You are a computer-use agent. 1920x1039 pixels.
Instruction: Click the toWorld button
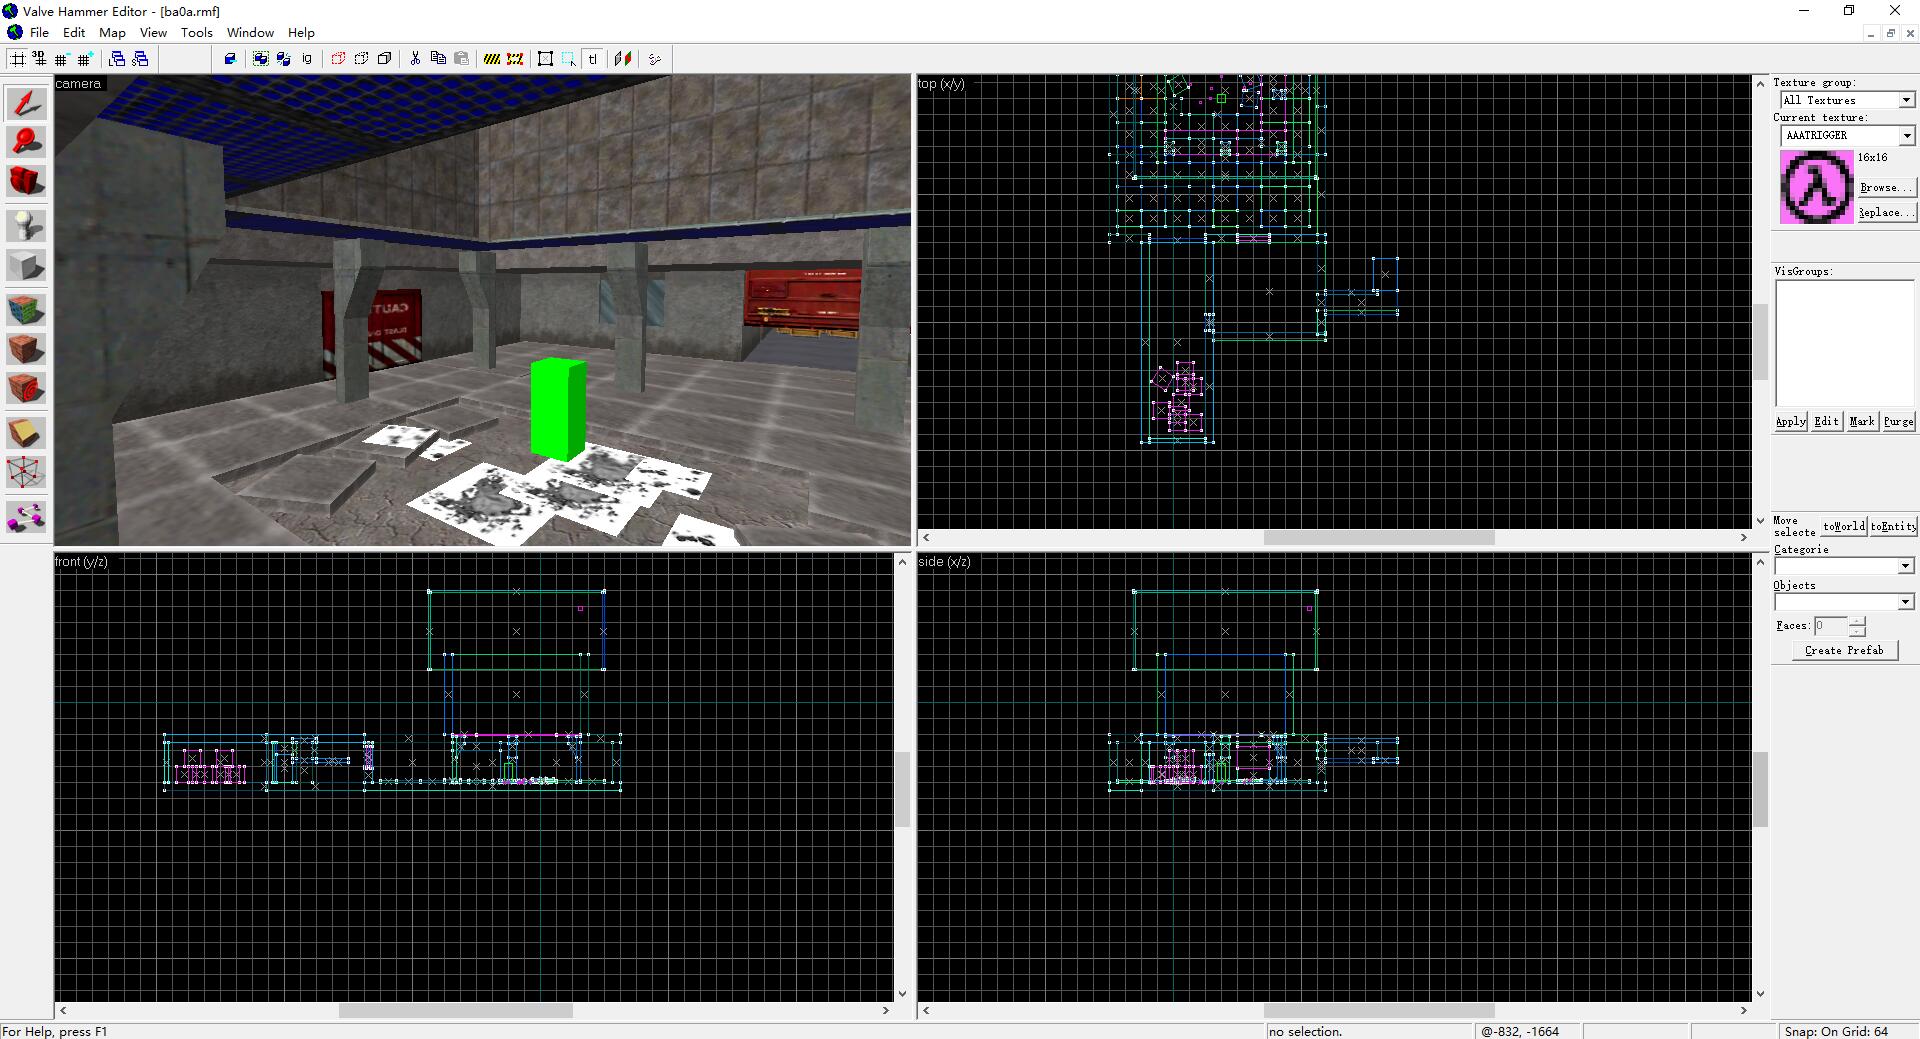[1844, 526]
